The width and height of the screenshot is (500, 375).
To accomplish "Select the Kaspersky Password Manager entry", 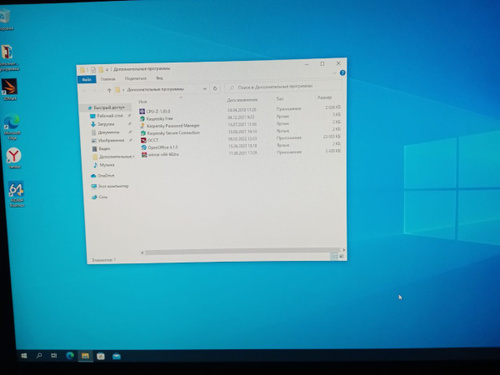I will [170, 126].
